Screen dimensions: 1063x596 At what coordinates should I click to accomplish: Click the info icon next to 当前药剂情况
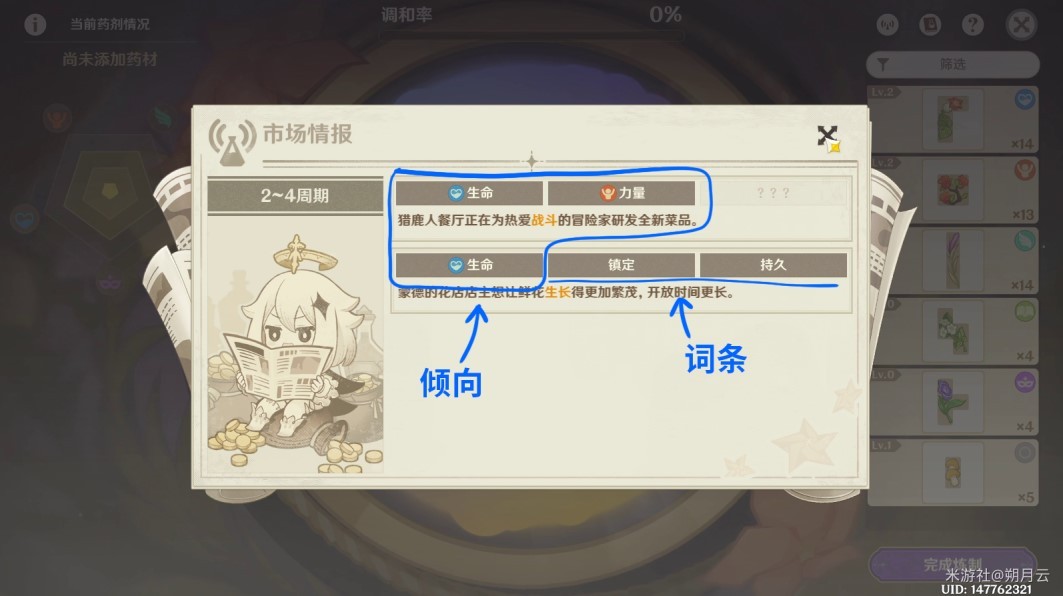pos(35,24)
